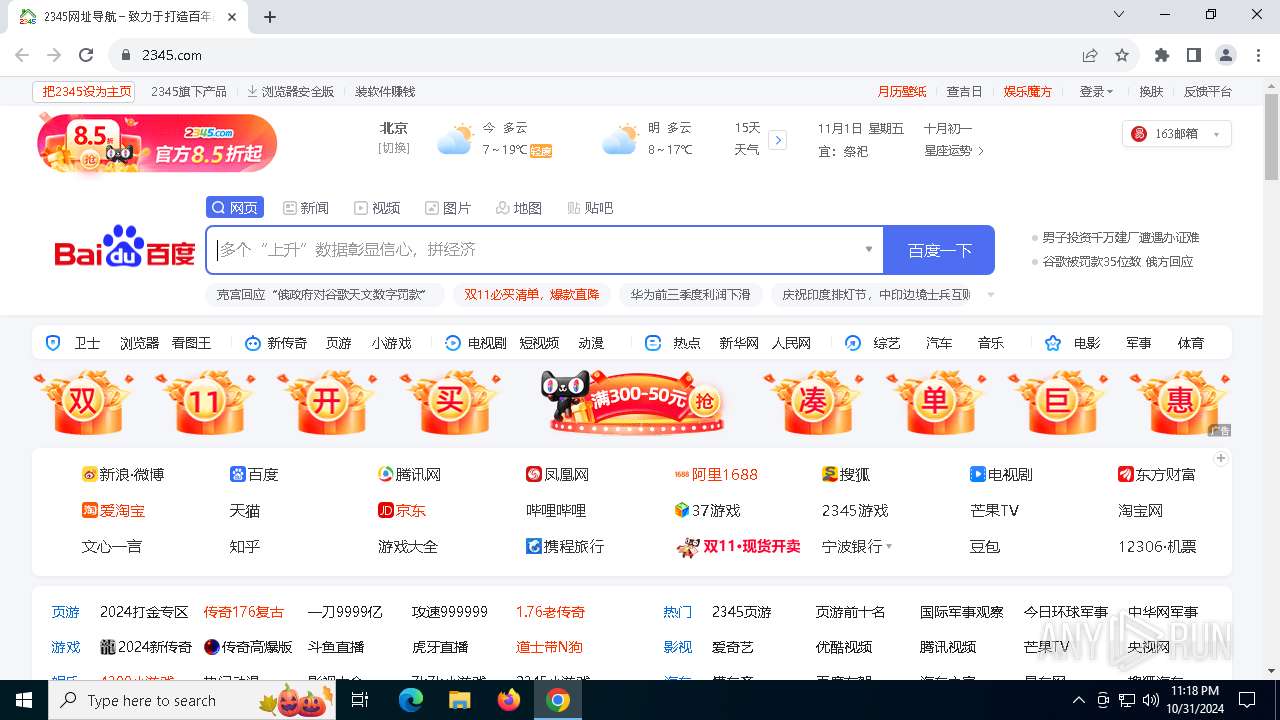
Task: Select the 地图 search tab
Action: (x=519, y=208)
